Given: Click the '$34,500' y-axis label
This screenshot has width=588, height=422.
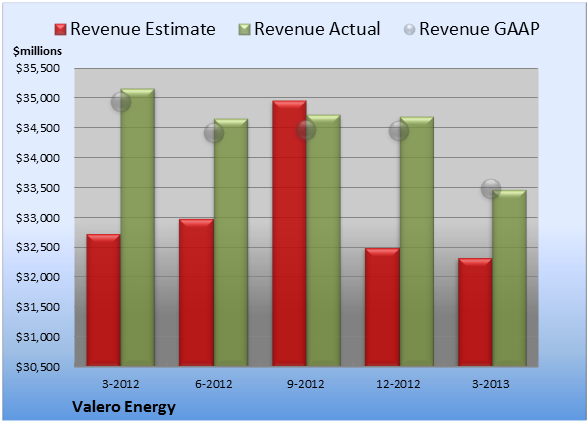Looking at the screenshot, I should click(x=38, y=128).
